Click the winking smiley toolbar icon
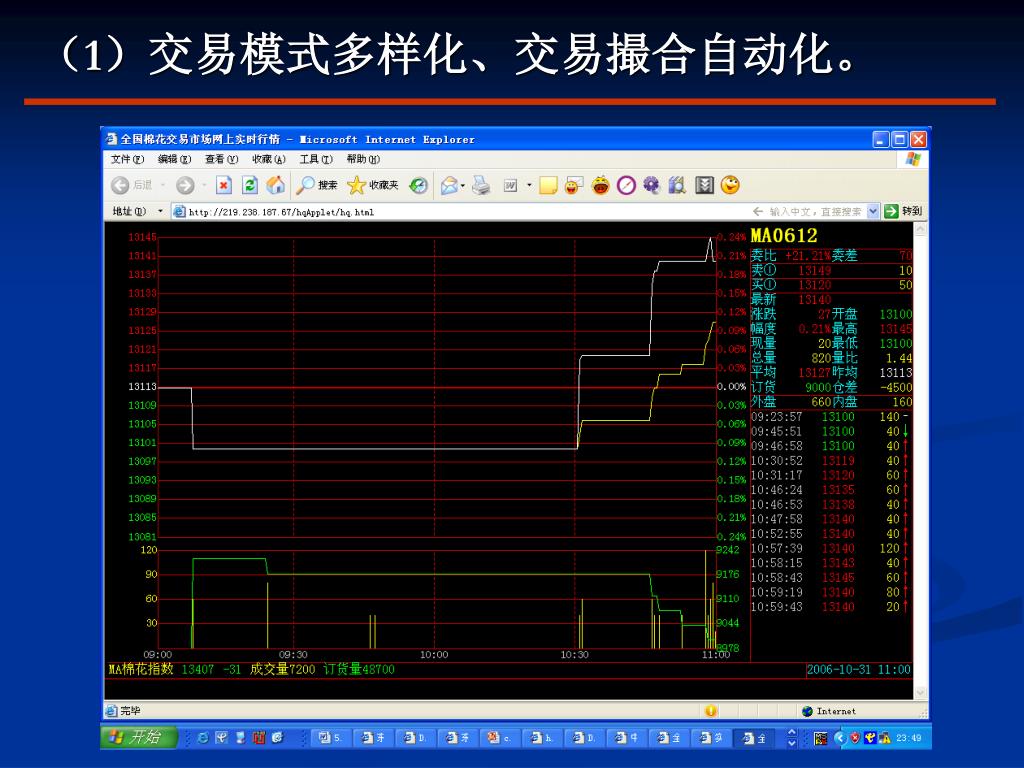This screenshot has width=1024, height=768. [730, 185]
